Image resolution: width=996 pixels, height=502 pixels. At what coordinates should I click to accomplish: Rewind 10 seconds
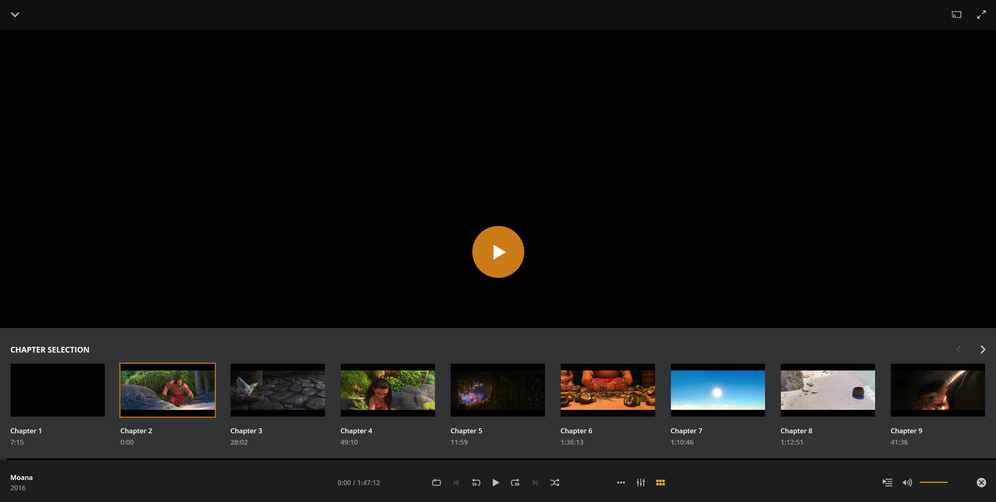476,483
